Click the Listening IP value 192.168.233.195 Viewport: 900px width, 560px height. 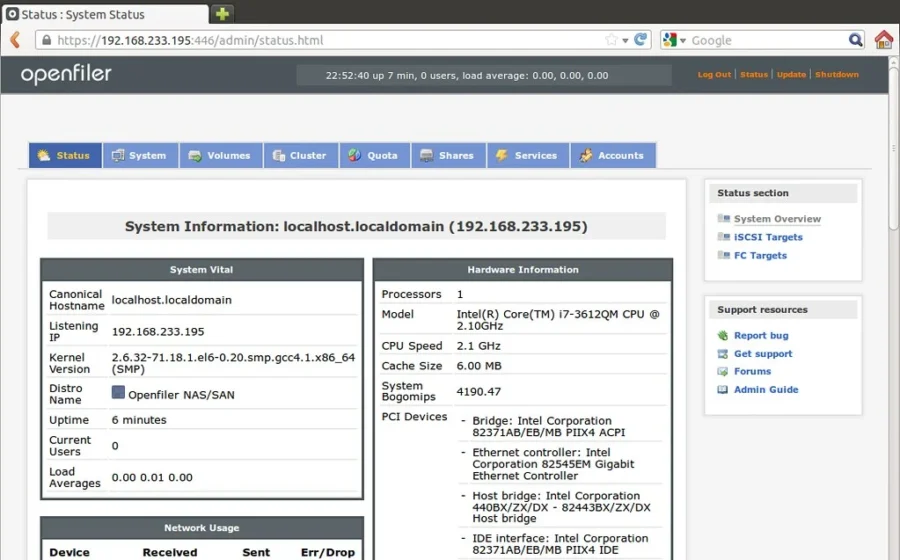point(158,332)
